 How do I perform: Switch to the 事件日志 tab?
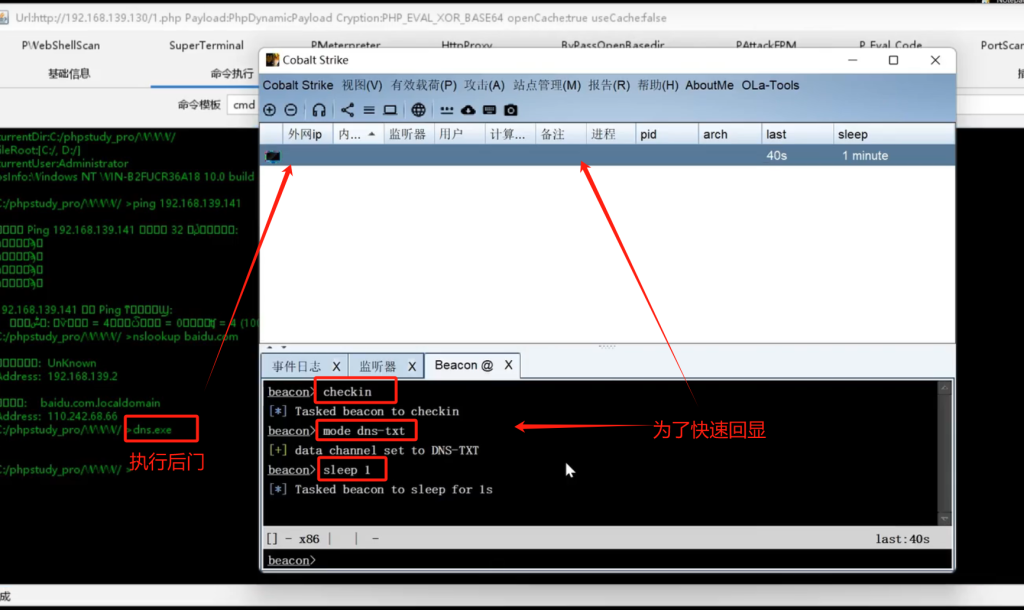(296, 366)
